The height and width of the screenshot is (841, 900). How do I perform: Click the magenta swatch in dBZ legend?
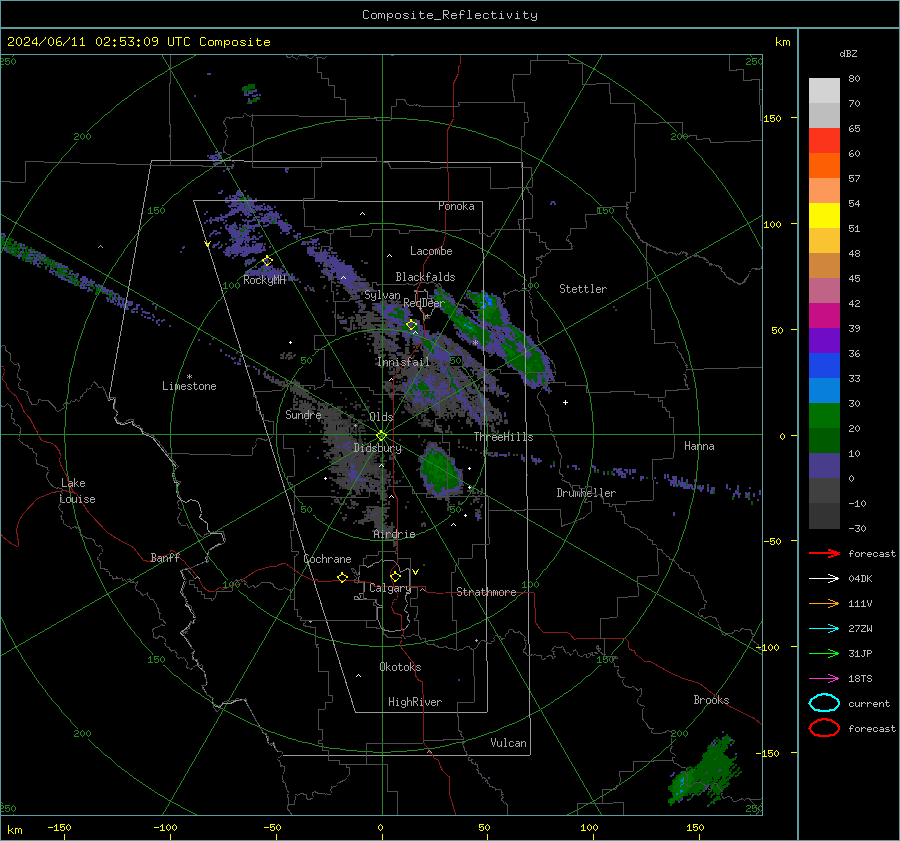click(x=824, y=315)
